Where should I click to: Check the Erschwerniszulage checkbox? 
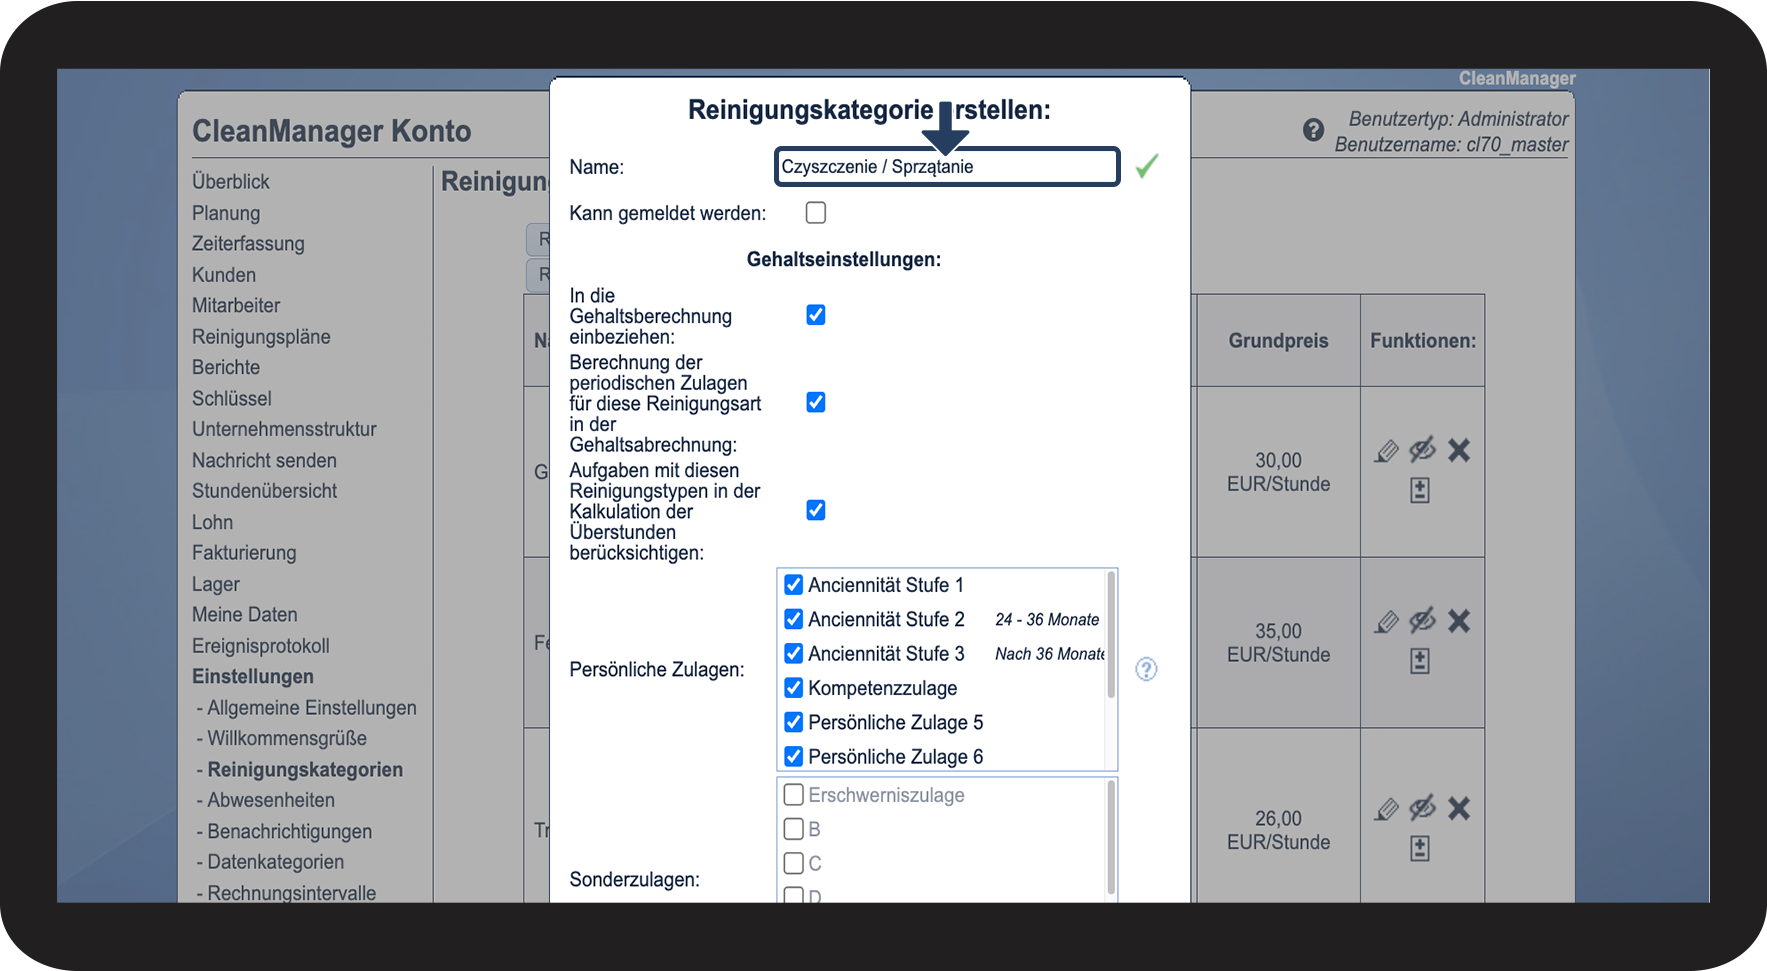[794, 794]
